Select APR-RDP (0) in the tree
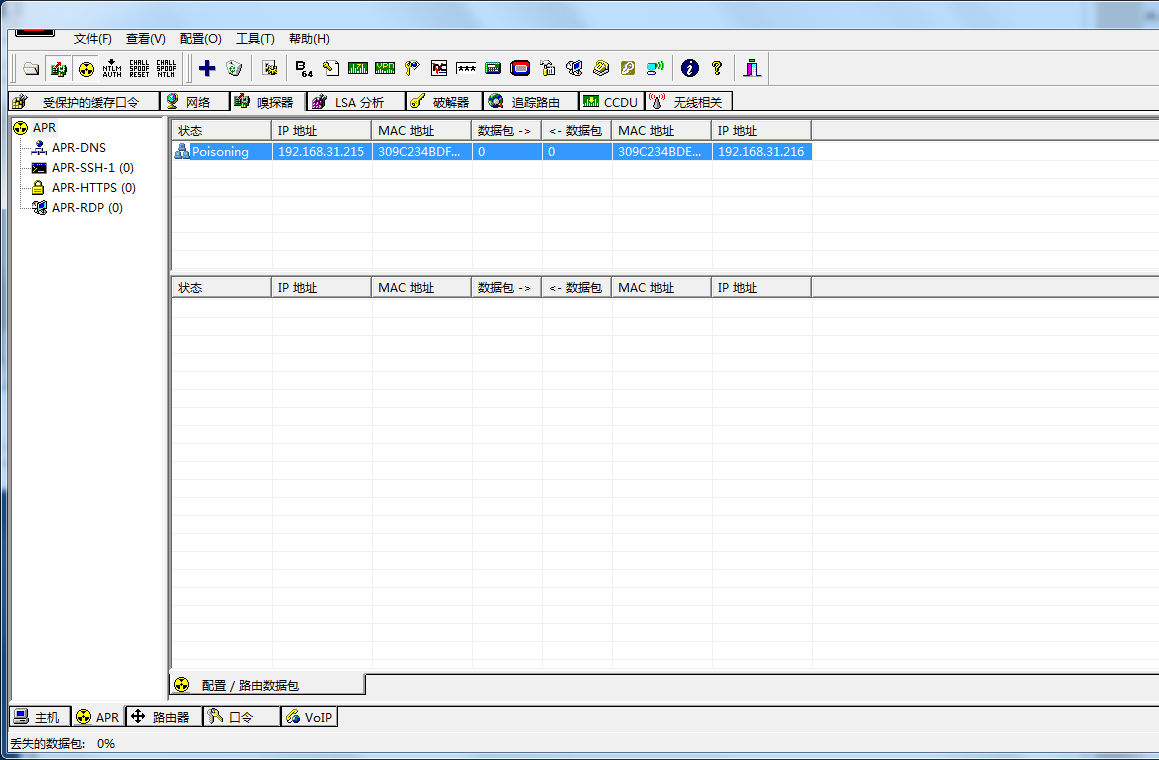The width and height of the screenshot is (1159, 760). coord(87,208)
